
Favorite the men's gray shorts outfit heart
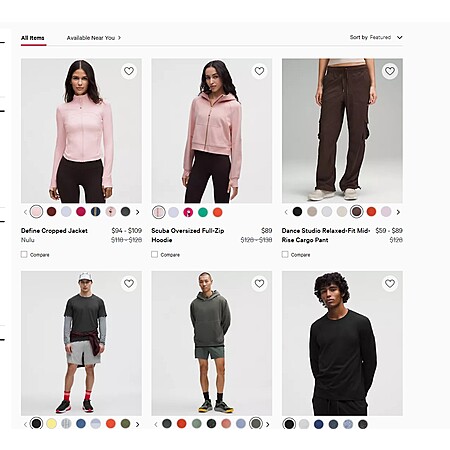tap(129, 283)
